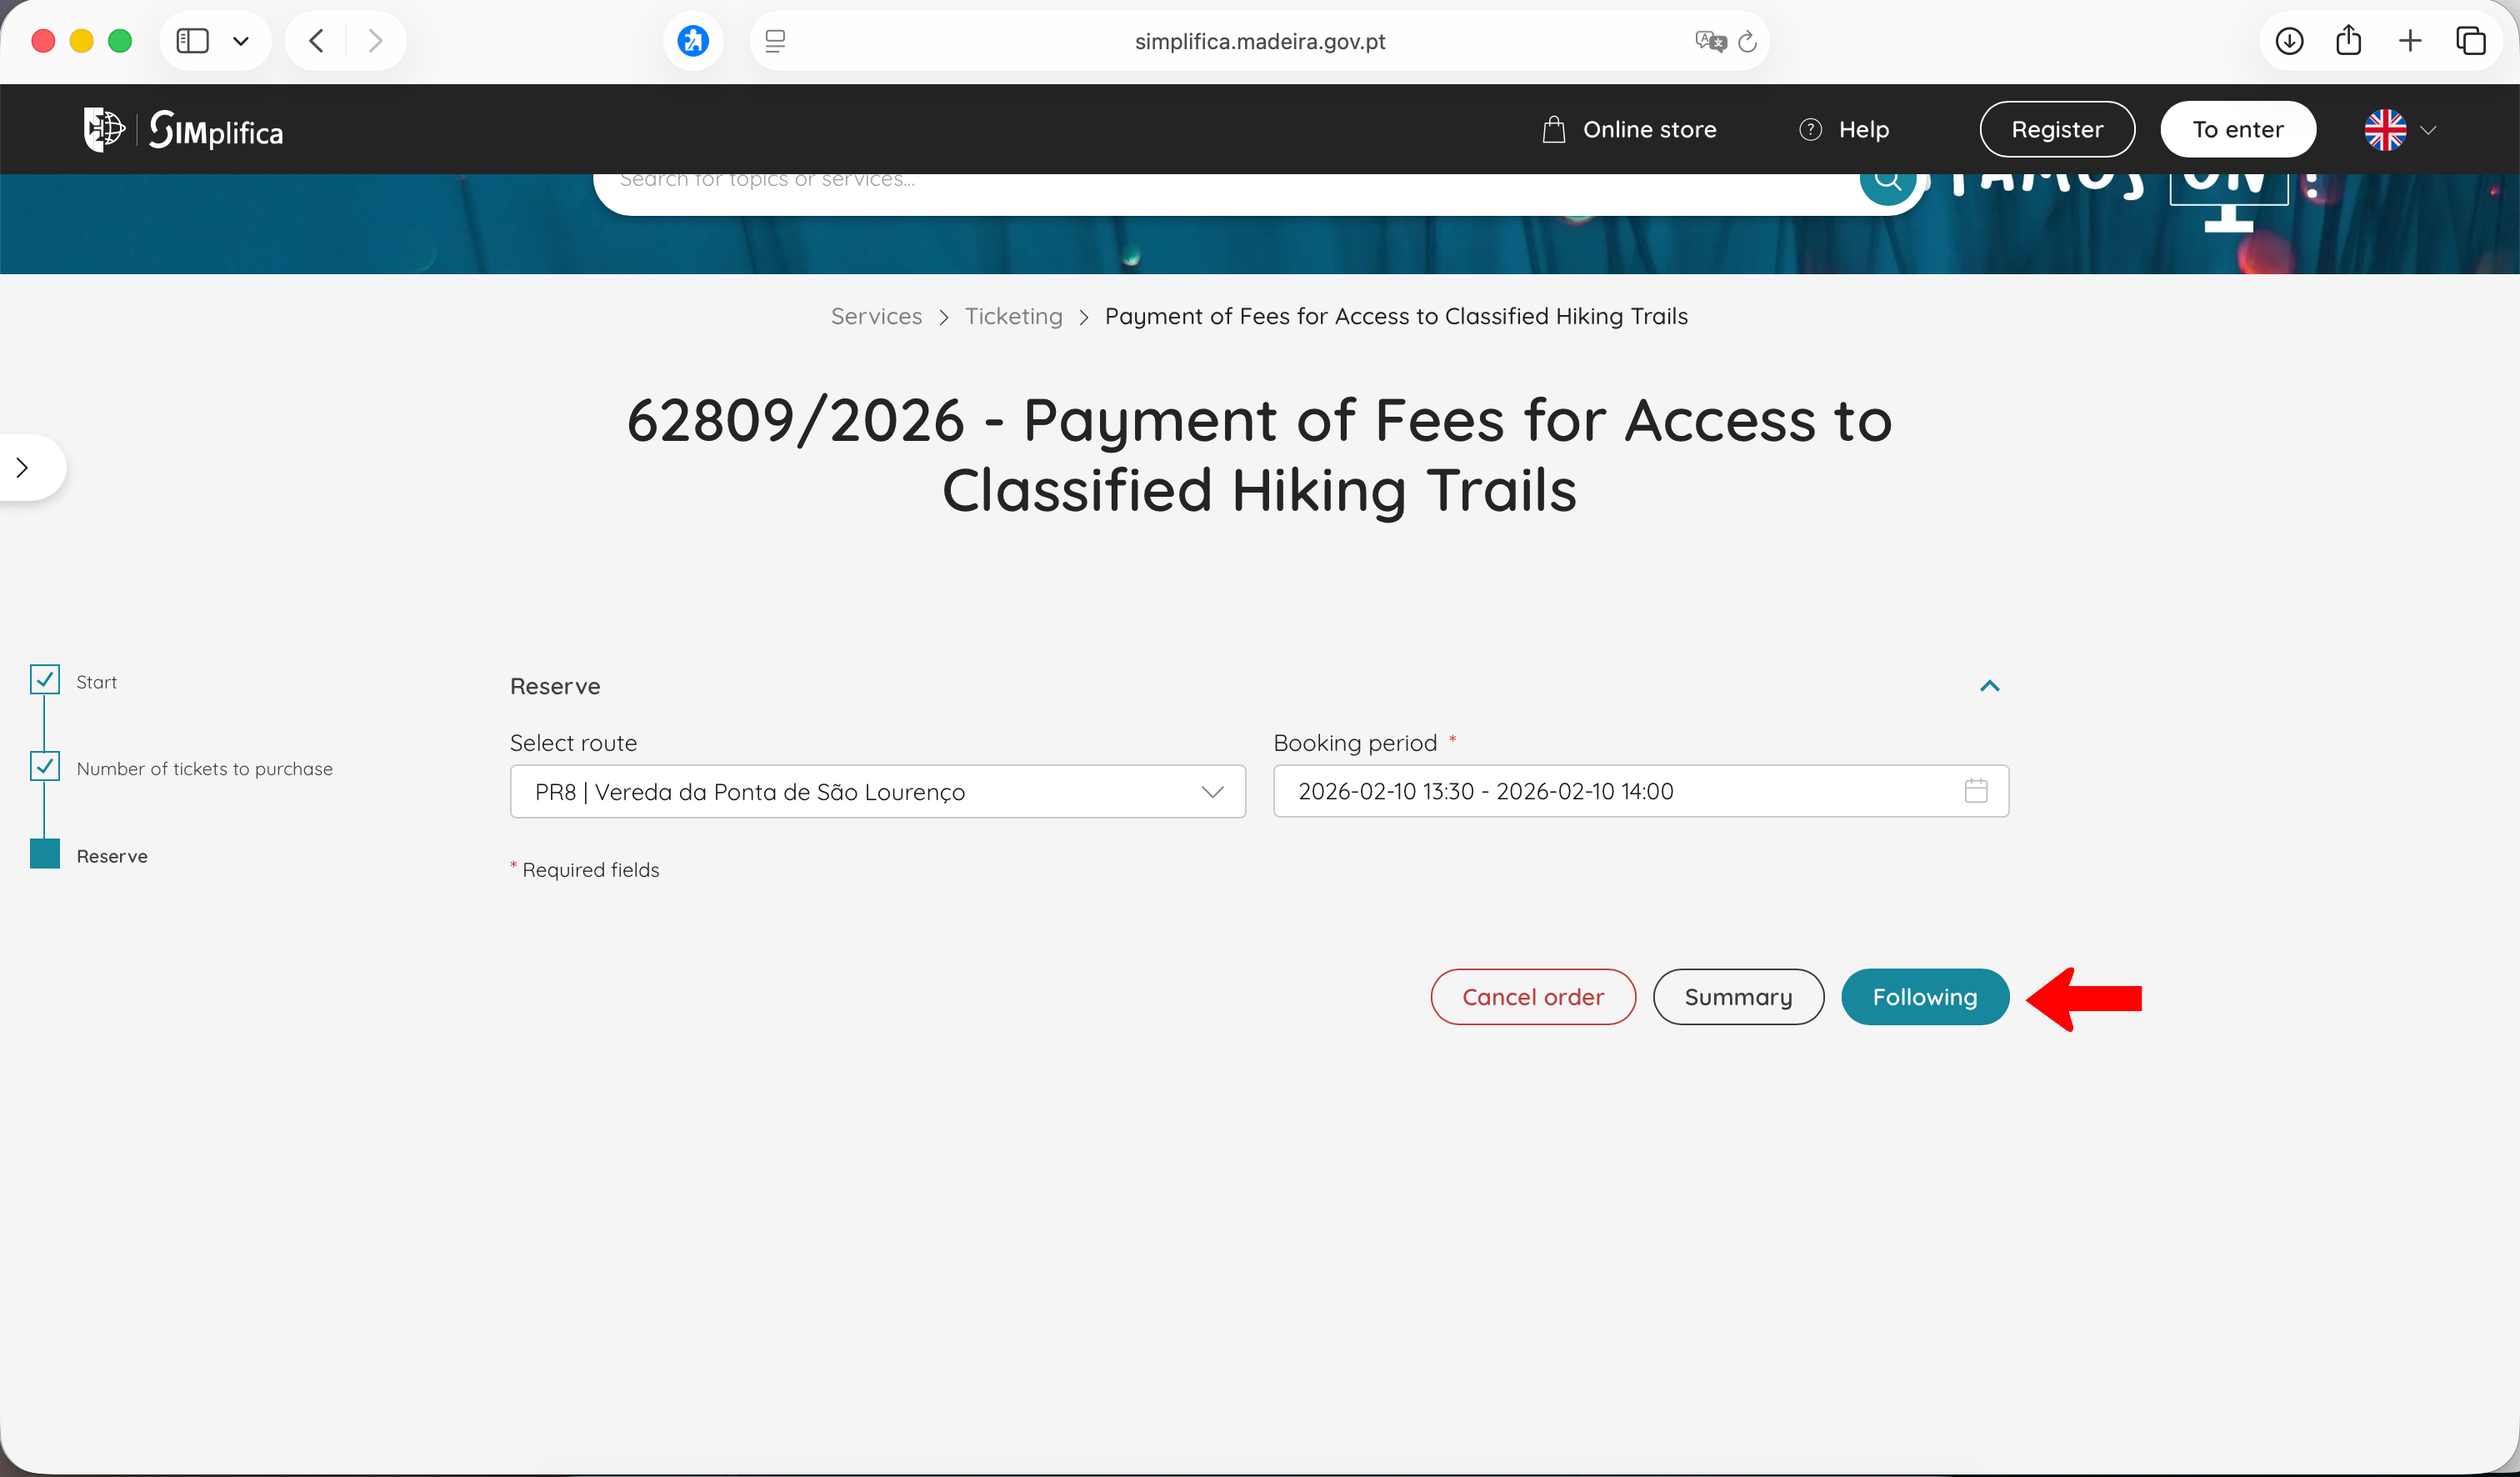Open Safari downloads icon
The image size is (2520, 1477).
[2289, 41]
